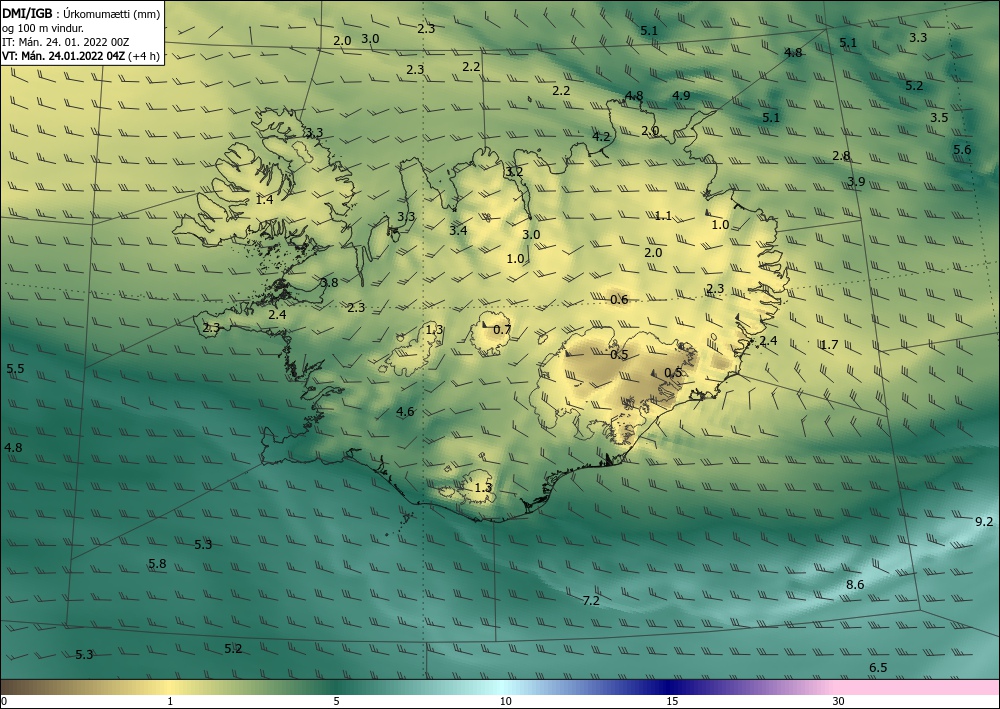Click the 4.6 value in southwest Iceland
The height and width of the screenshot is (709, 1000).
tap(405, 411)
